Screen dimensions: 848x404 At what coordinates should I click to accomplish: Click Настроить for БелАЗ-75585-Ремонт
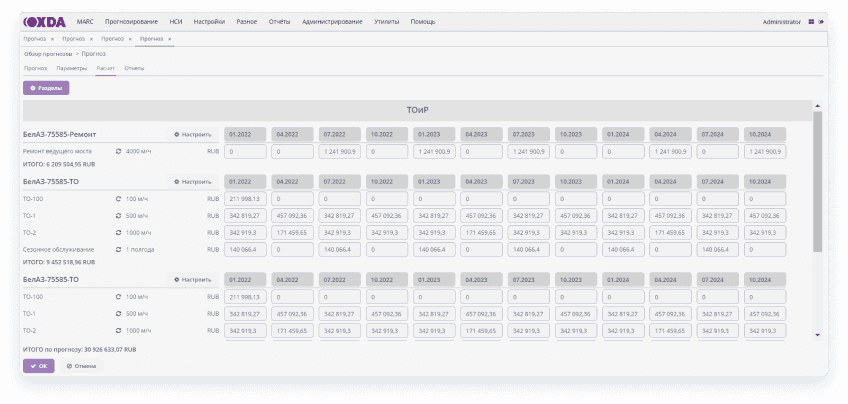point(193,135)
